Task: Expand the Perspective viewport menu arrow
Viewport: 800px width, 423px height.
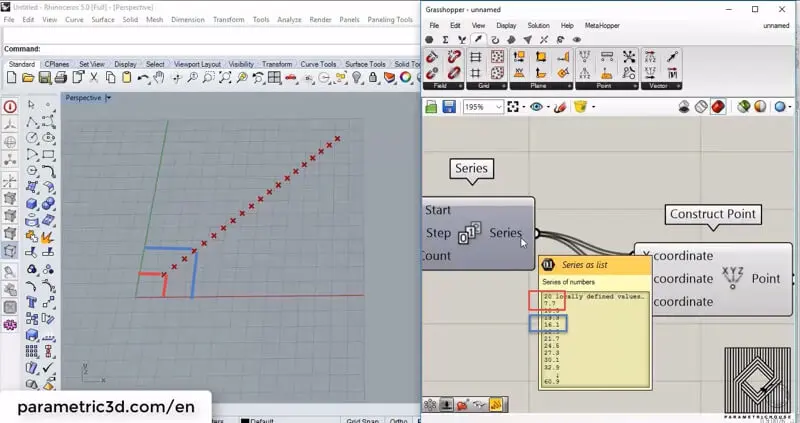Action: (x=108, y=98)
